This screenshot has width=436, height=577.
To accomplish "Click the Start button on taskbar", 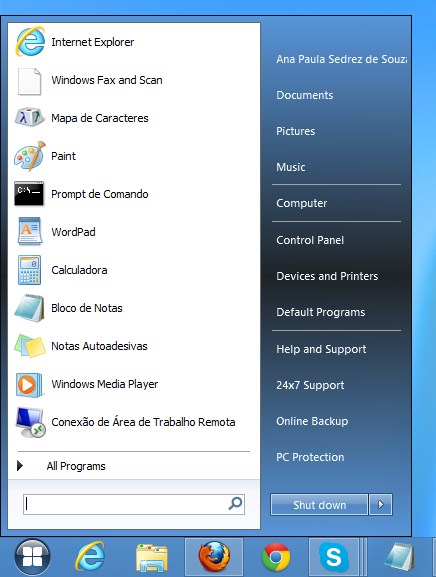I will point(32,556).
